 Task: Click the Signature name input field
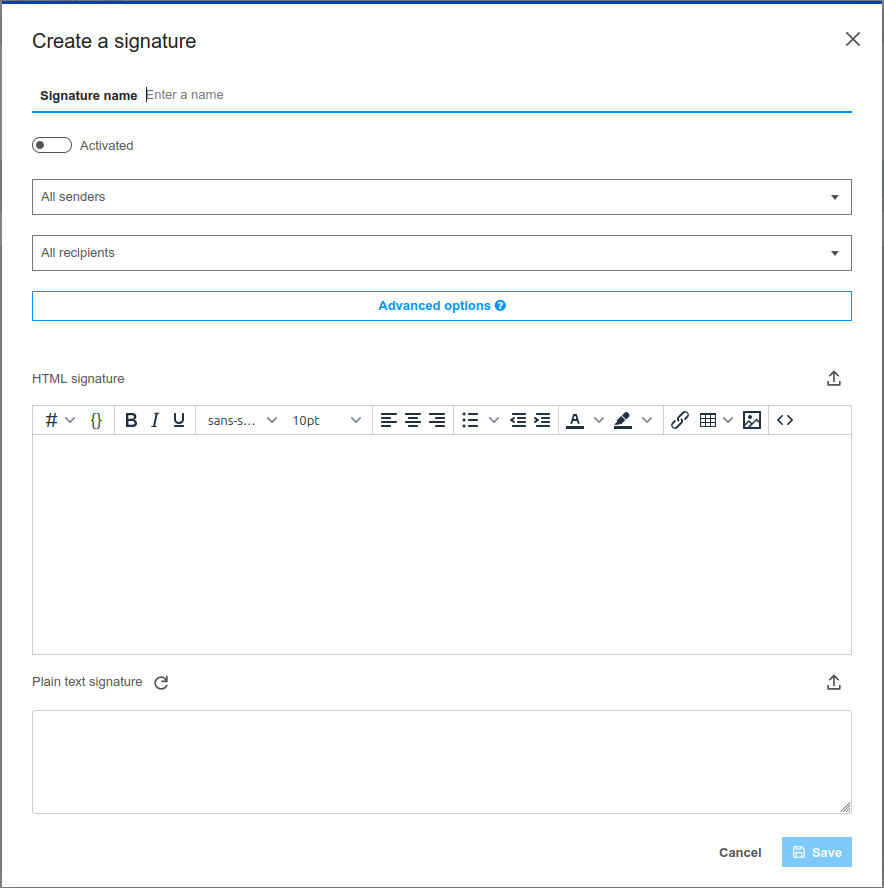tap(495, 95)
